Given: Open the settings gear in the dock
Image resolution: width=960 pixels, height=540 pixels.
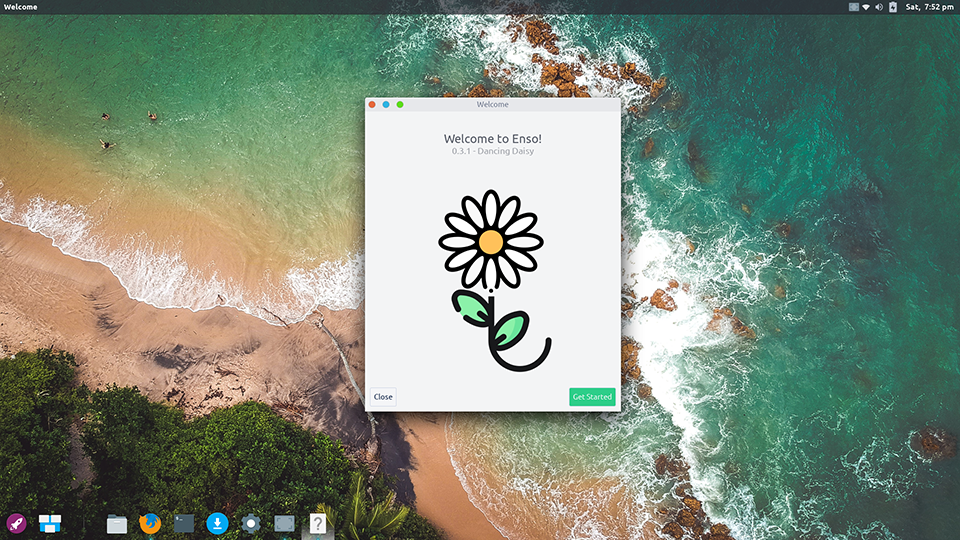Looking at the screenshot, I should tap(250, 523).
